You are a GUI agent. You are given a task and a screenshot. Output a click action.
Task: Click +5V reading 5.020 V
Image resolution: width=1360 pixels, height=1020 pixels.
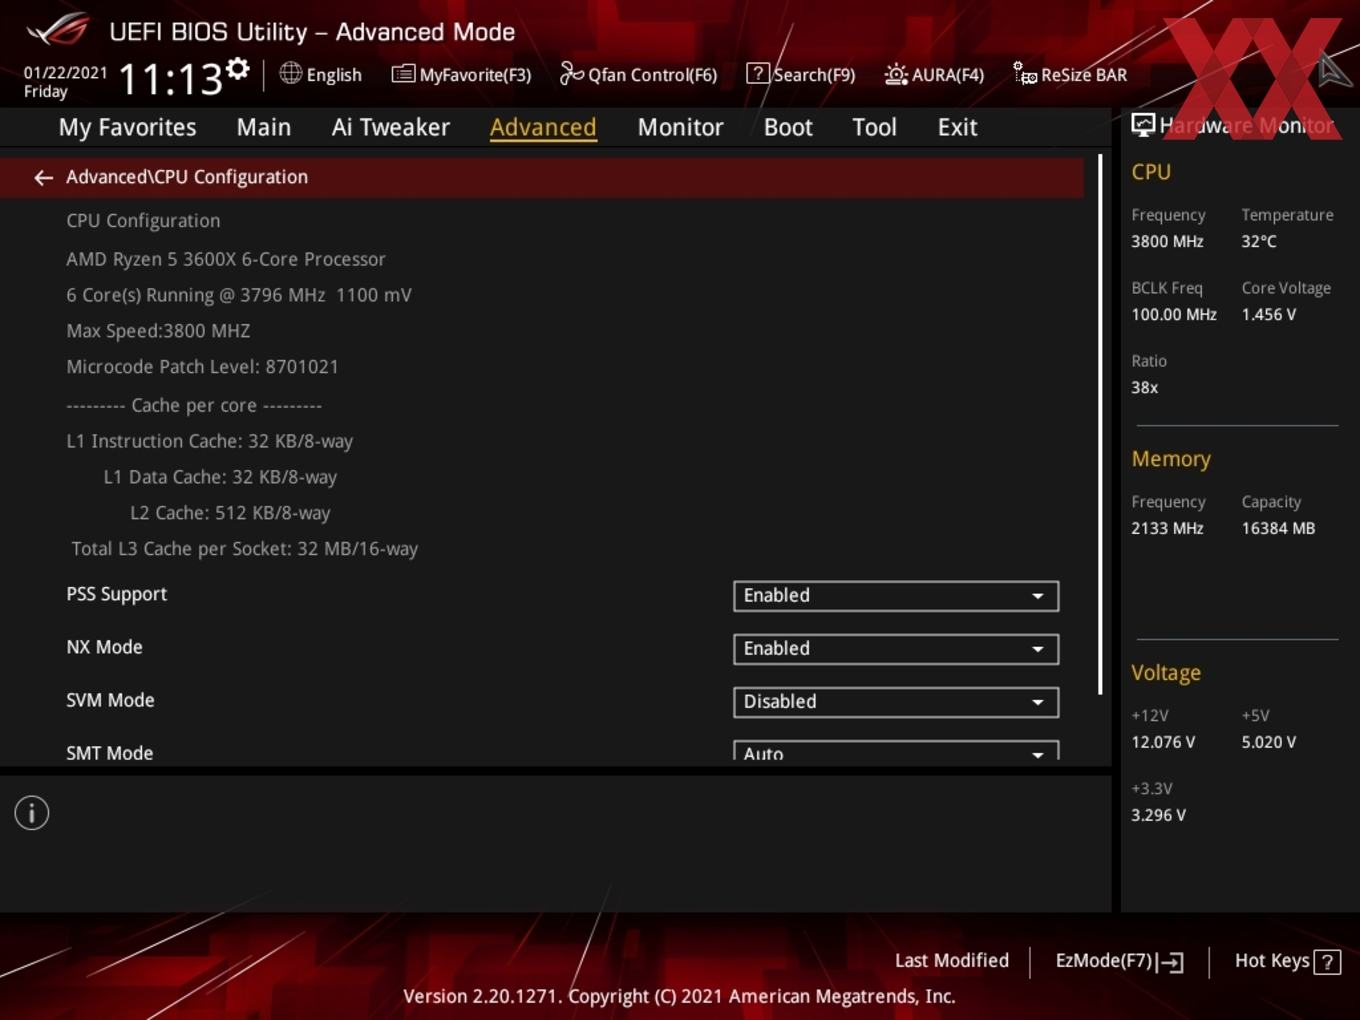(x=1269, y=742)
